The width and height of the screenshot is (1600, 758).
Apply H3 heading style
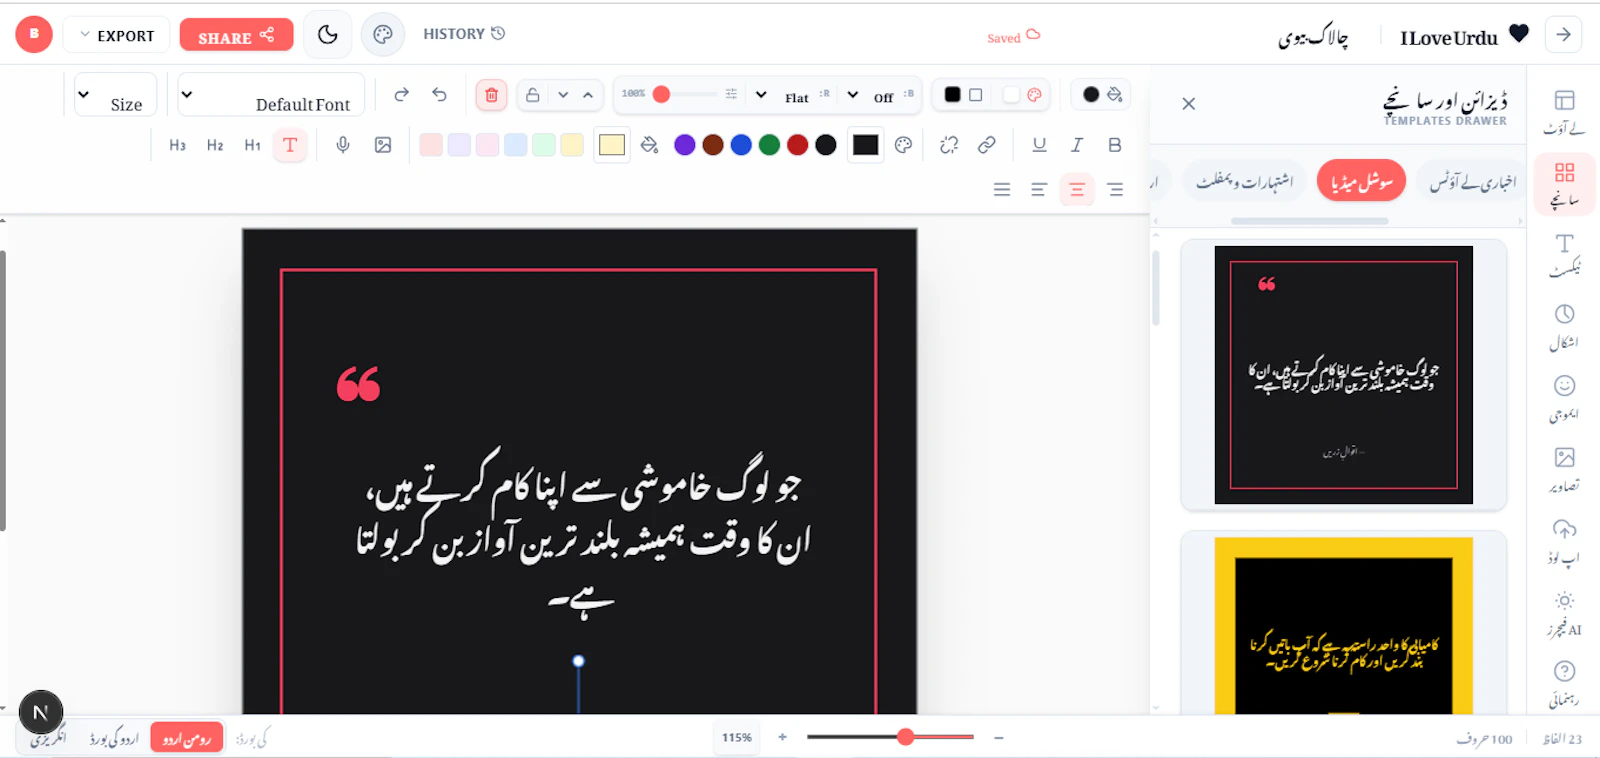coord(177,145)
